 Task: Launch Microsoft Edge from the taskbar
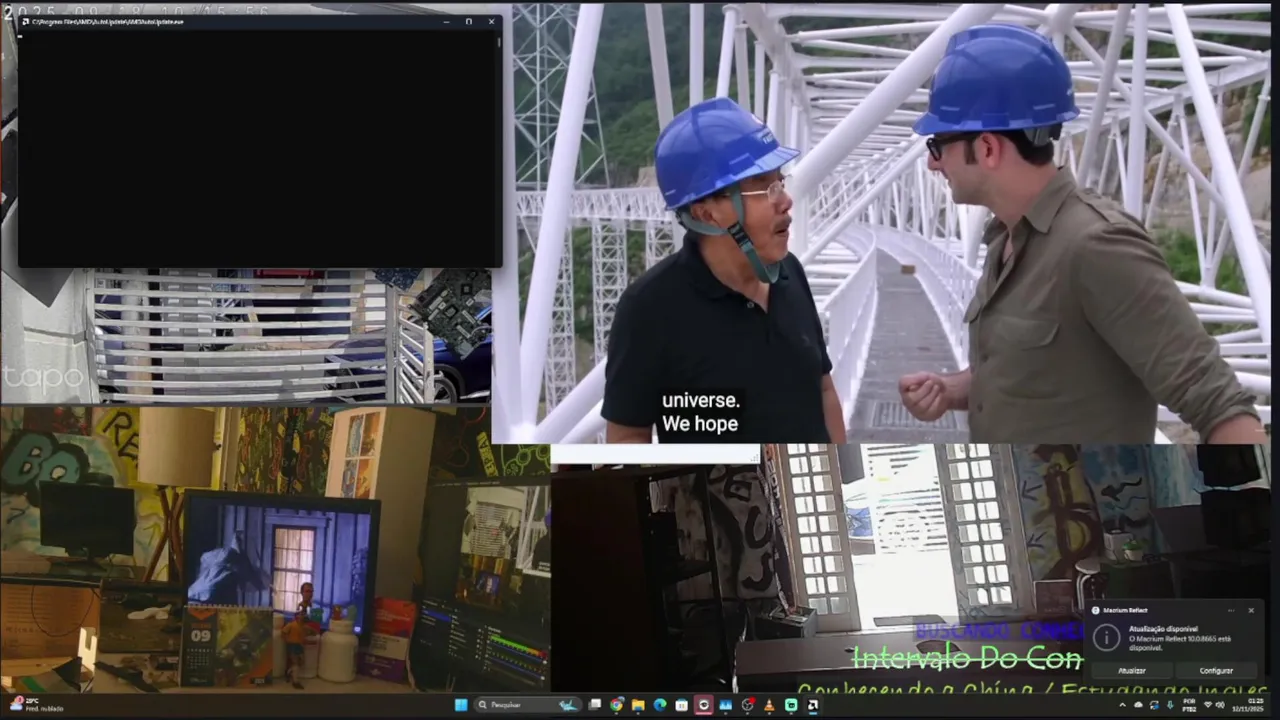pyautogui.click(x=660, y=705)
